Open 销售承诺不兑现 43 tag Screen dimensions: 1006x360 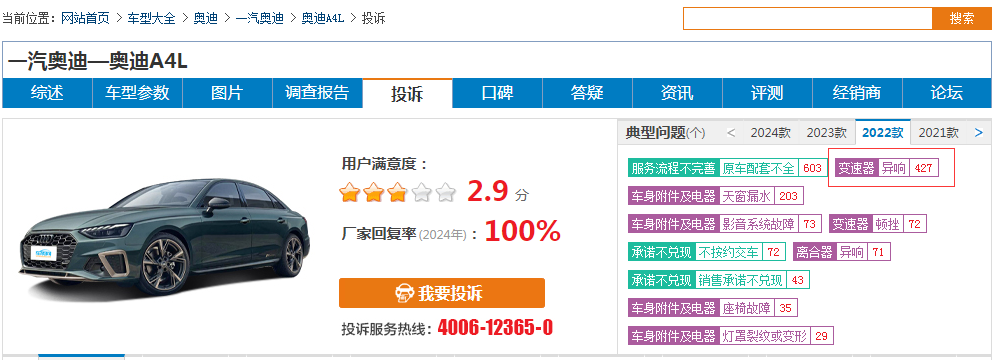click(x=719, y=280)
